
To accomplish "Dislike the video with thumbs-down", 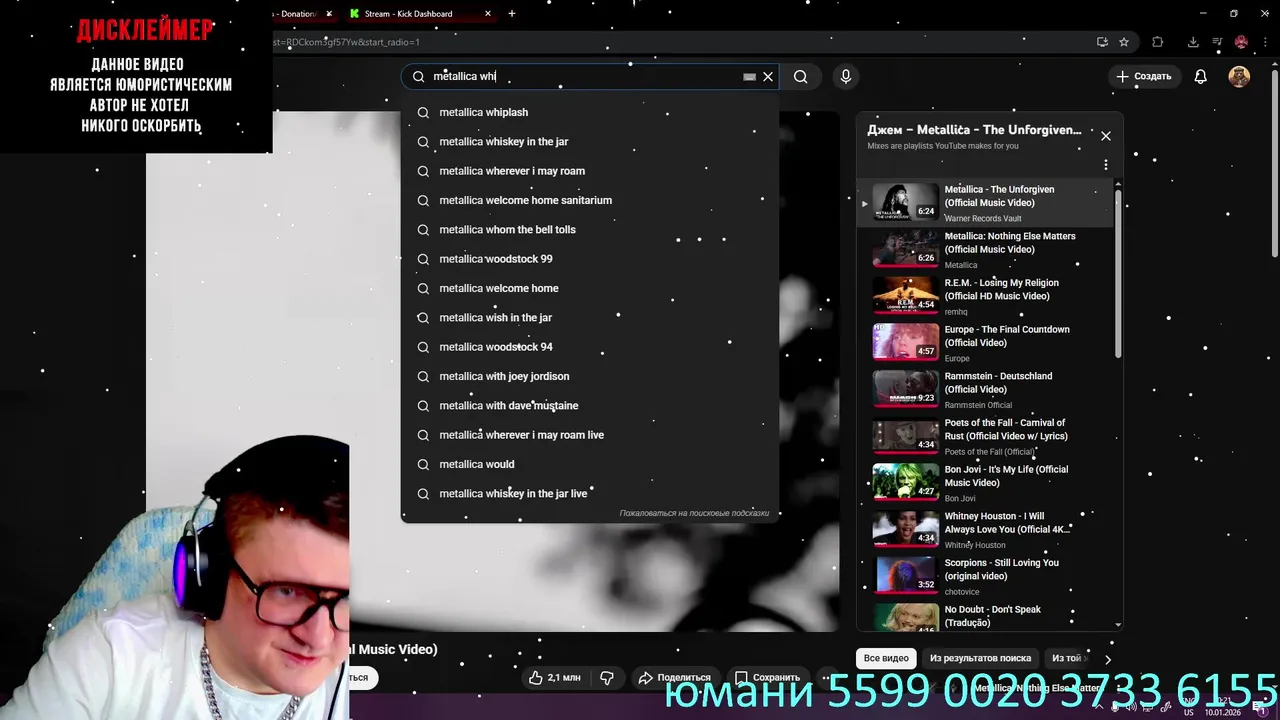I will pos(607,678).
